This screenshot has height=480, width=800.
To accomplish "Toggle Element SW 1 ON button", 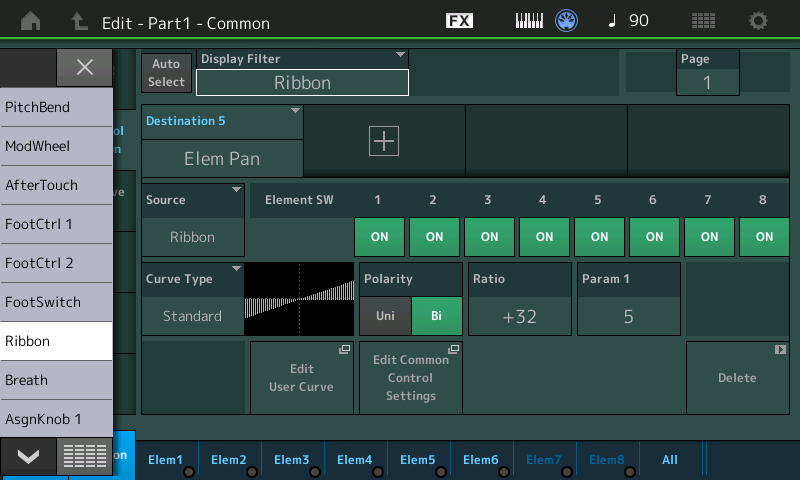I will [x=379, y=237].
